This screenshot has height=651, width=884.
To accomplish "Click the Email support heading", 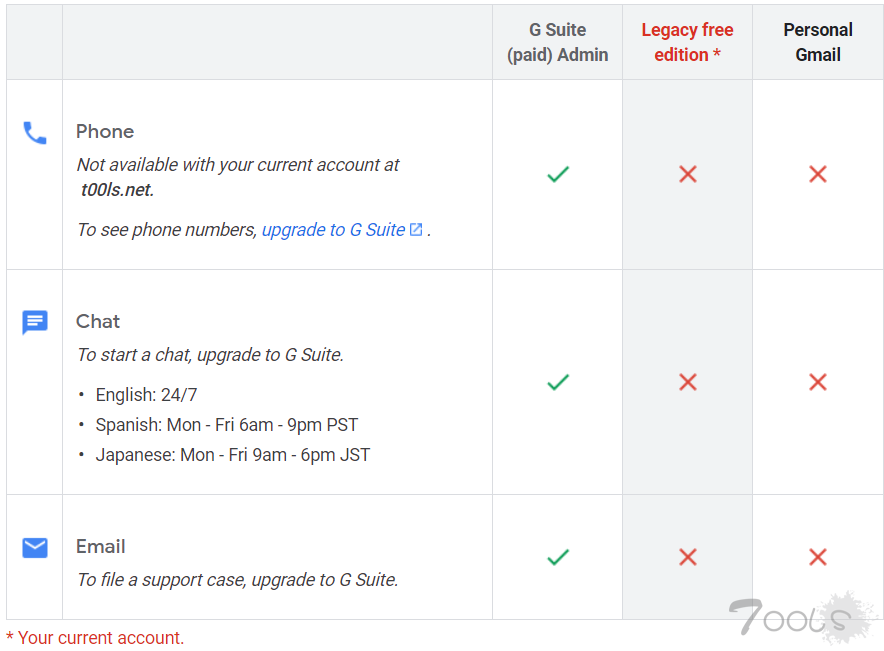I will click(100, 546).
